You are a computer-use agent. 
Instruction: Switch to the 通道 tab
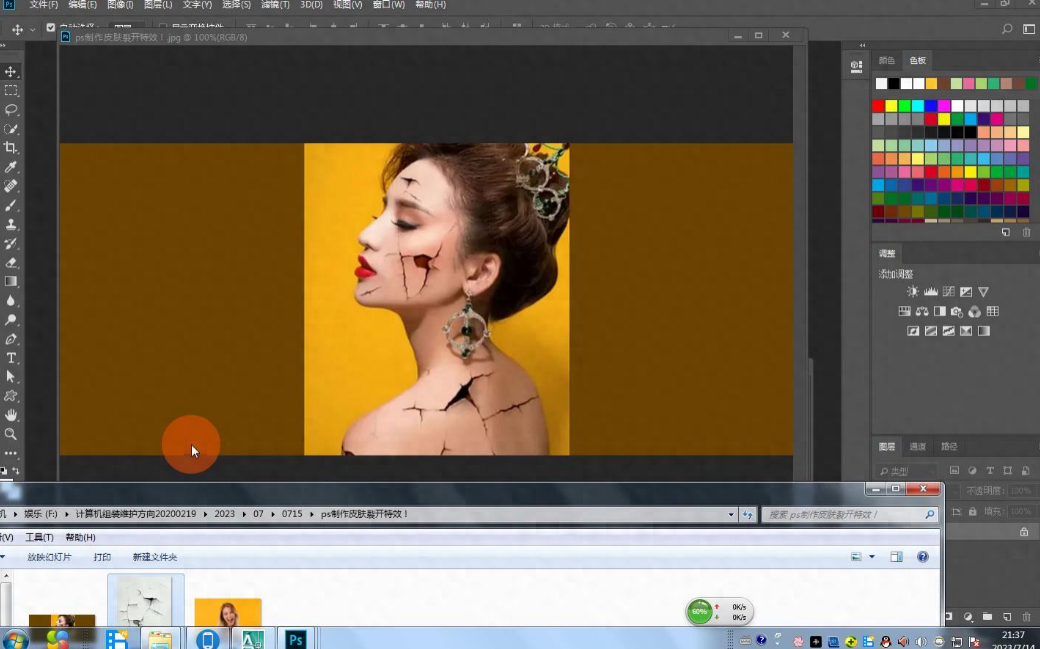tap(917, 447)
